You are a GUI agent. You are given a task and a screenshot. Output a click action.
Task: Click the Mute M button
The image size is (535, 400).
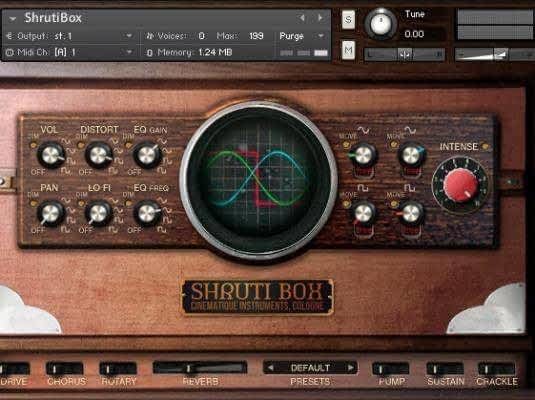348,50
